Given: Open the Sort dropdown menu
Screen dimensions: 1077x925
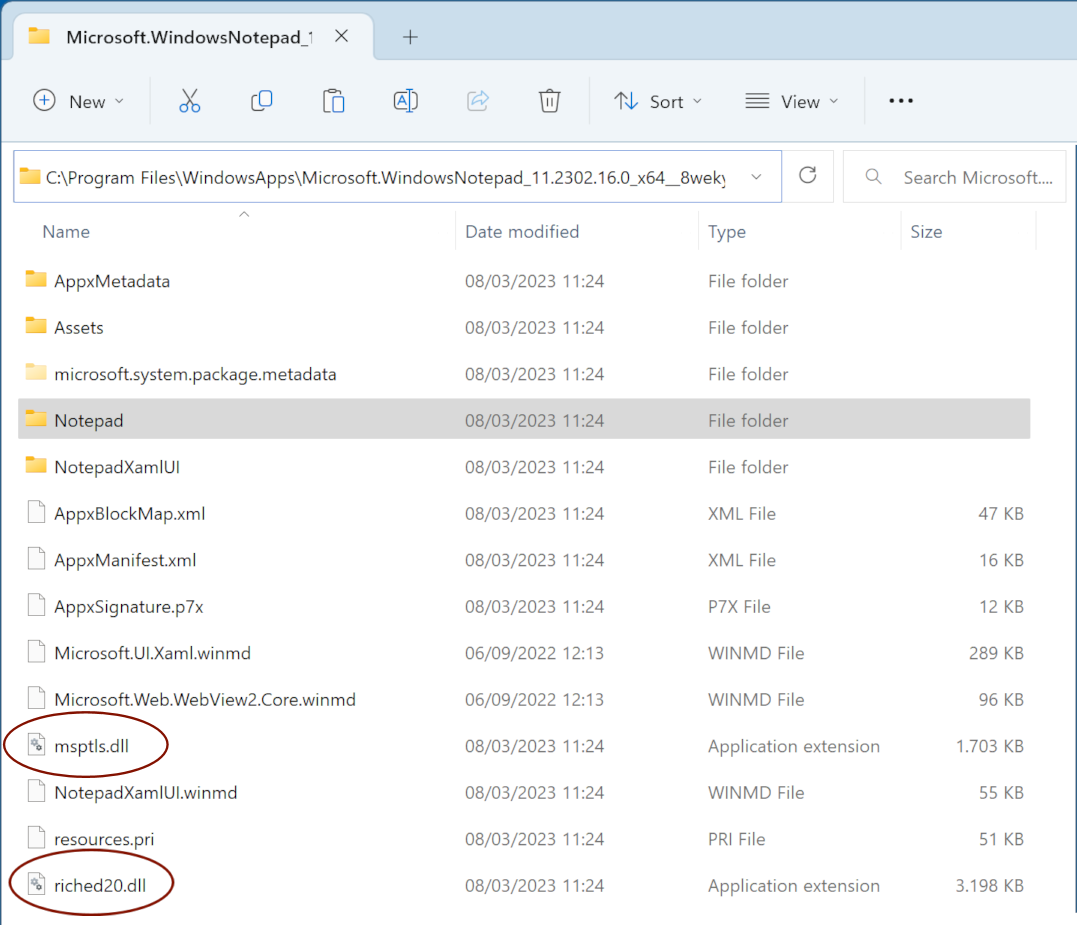Looking at the screenshot, I should (x=658, y=102).
